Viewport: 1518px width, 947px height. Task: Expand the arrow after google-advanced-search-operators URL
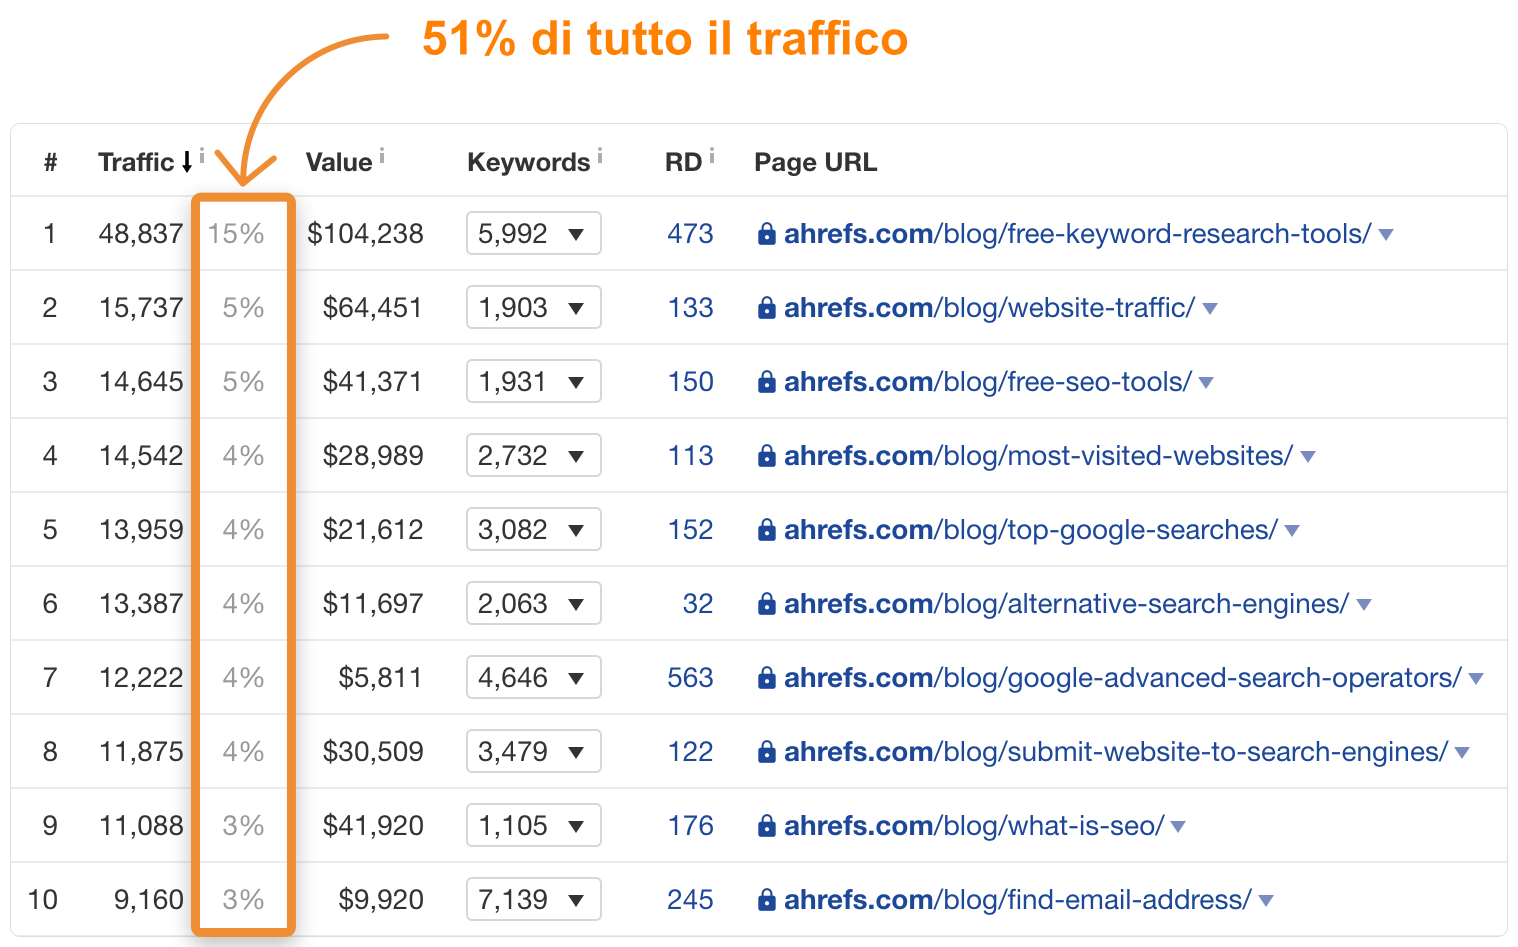tap(1476, 679)
